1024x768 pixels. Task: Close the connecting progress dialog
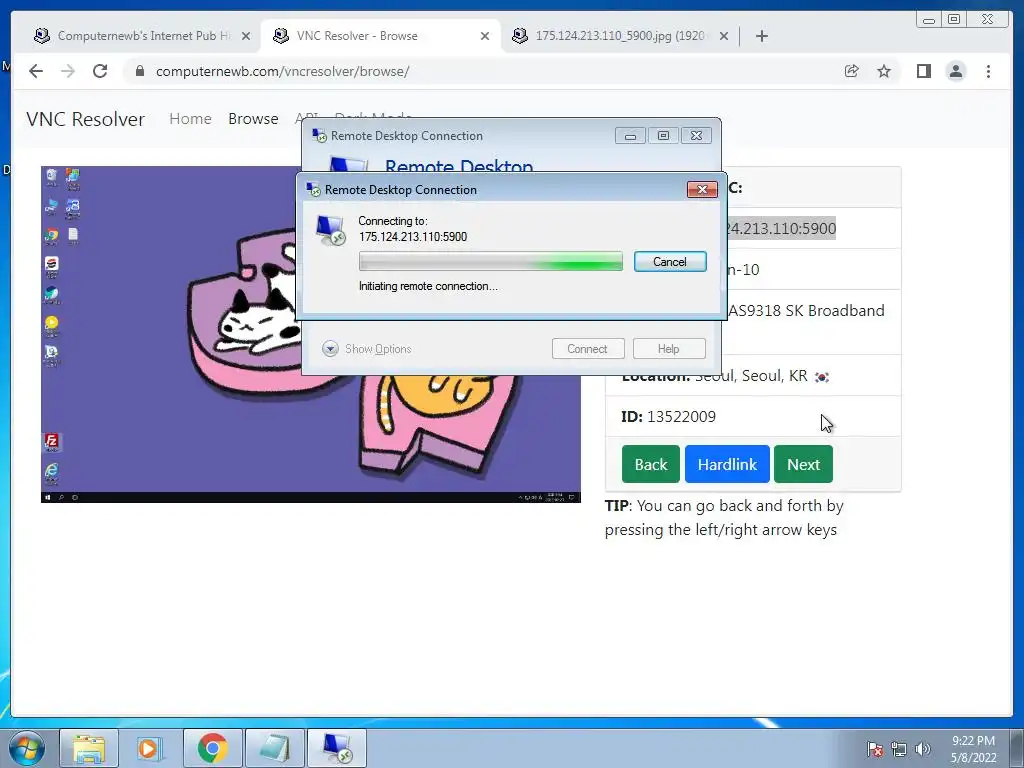pos(702,189)
